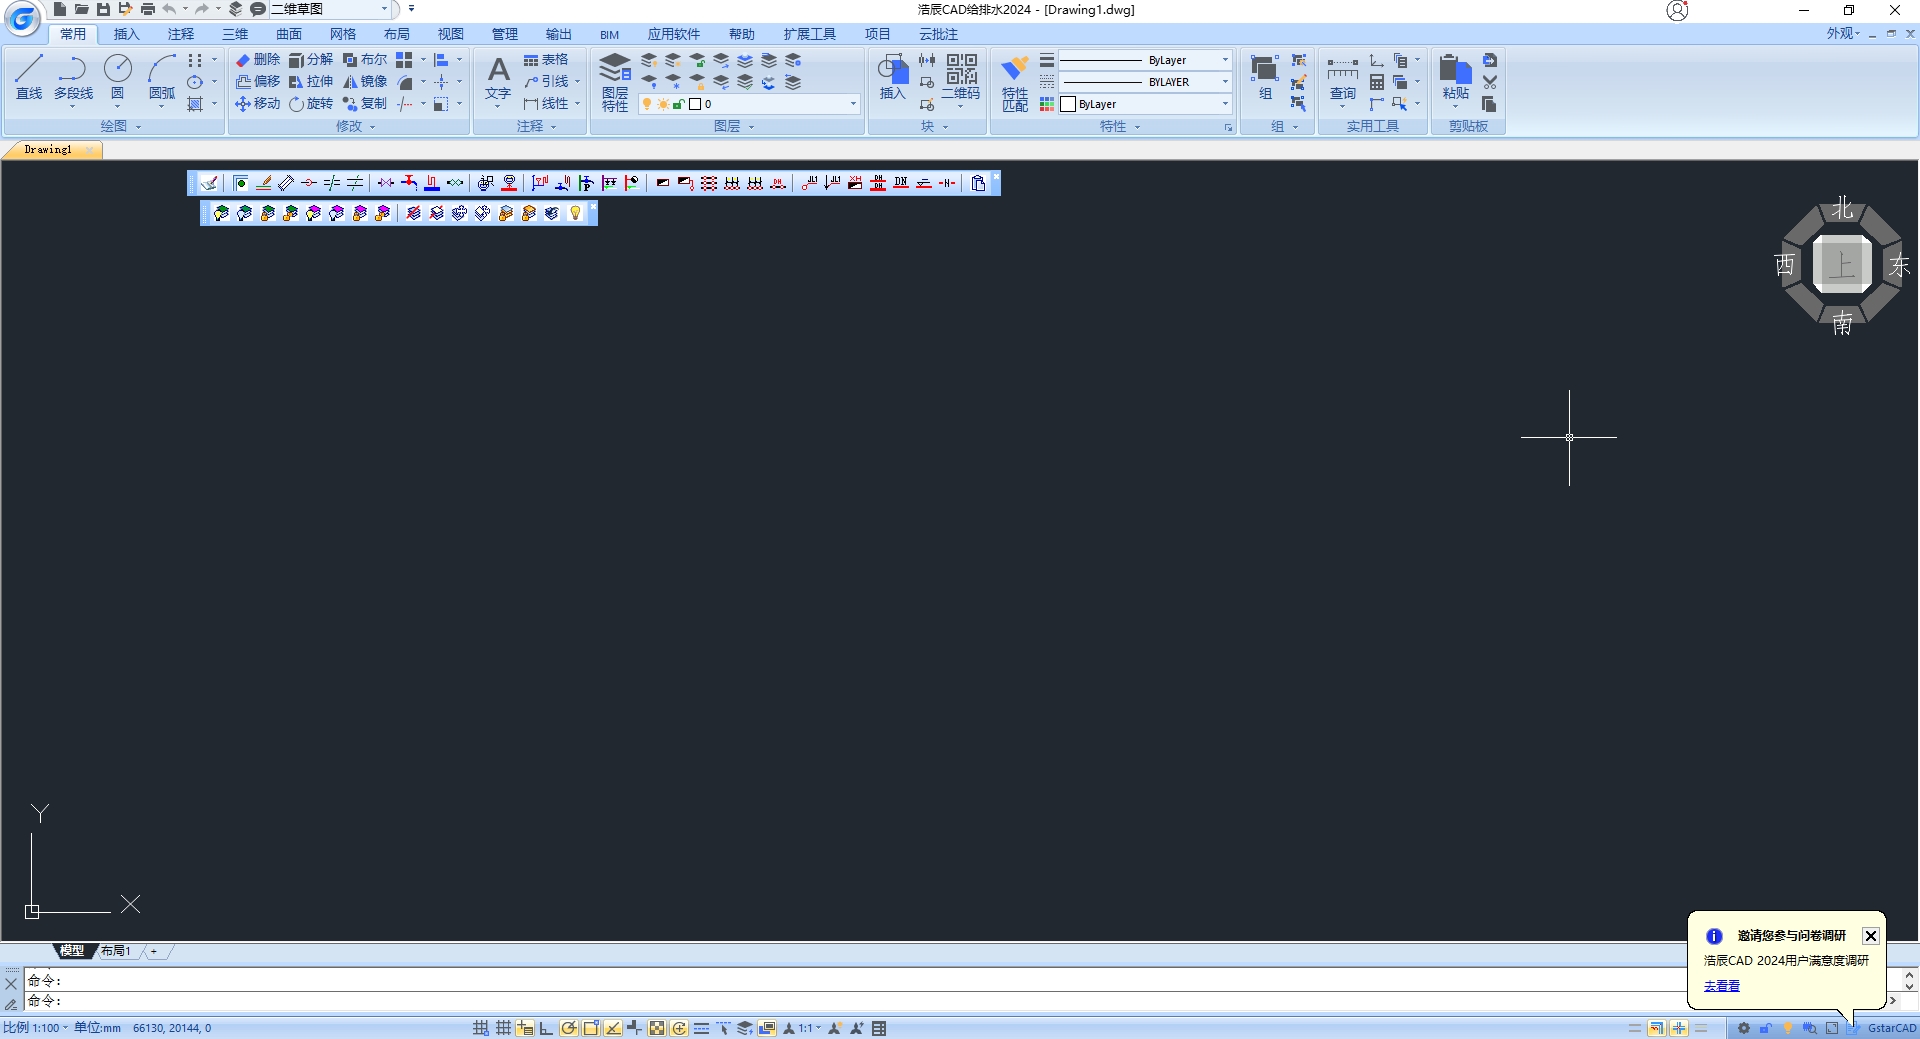Click the light bulb icon in floating toolbar
The image size is (1920, 1039).
click(x=575, y=213)
